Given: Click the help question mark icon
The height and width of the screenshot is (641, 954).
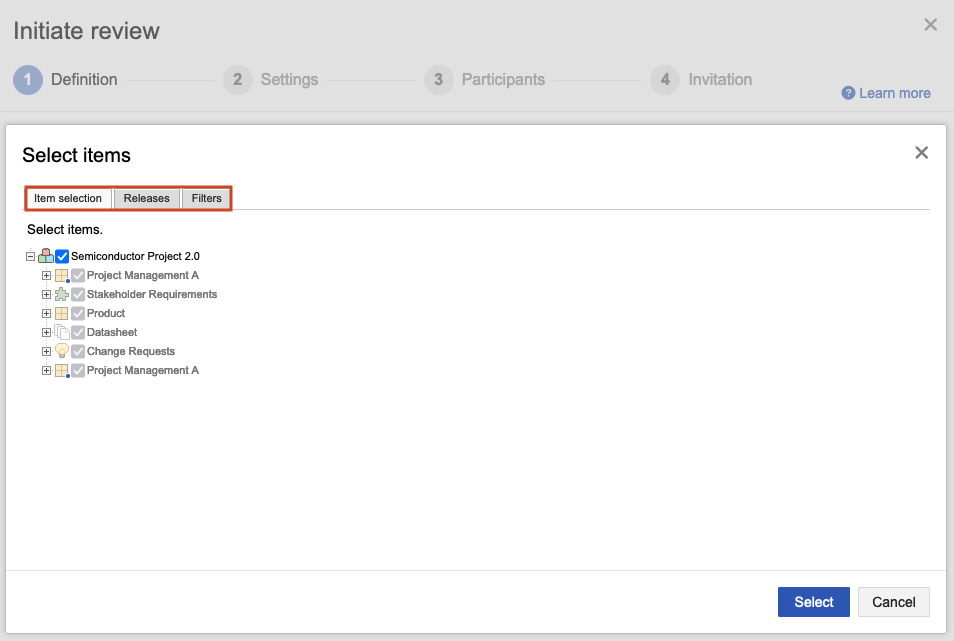Looking at the screenshot, I should [849, 93].
